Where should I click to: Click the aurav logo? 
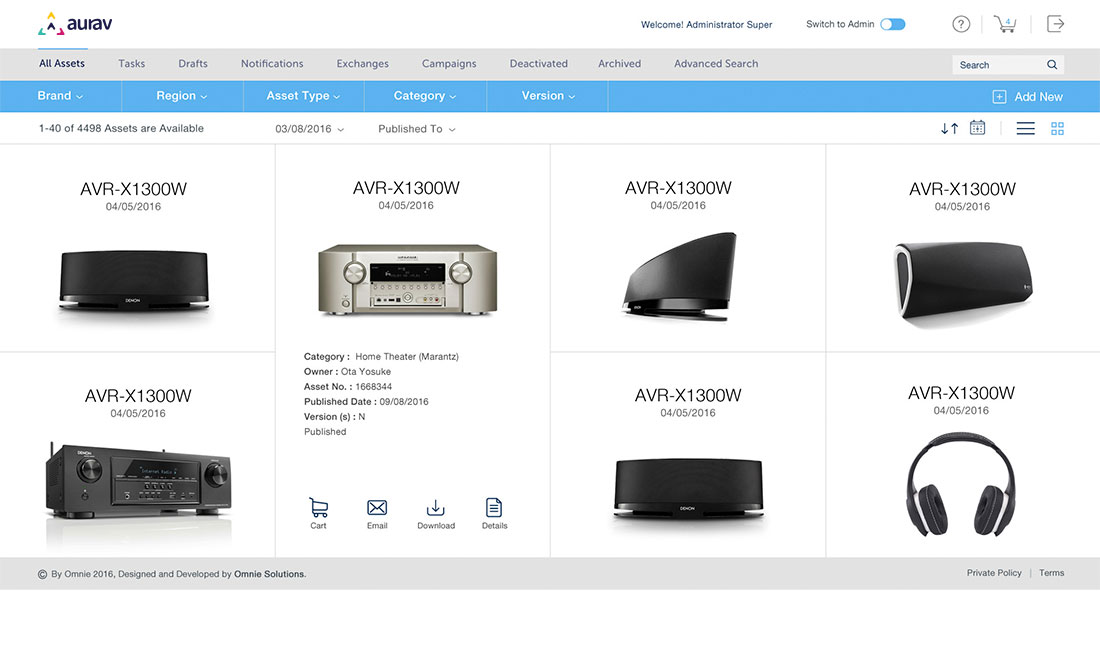pyautogui.click(x=75, y=24)
